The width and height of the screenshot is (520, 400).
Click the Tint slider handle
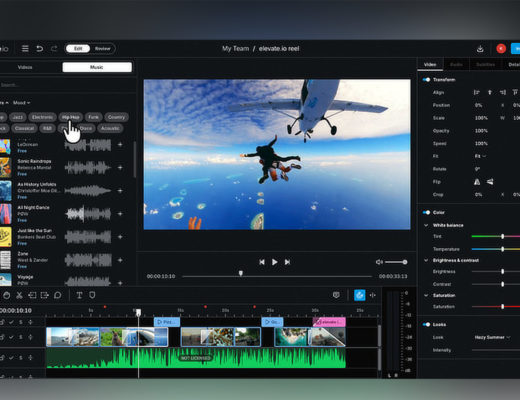(x=503, y=236)
